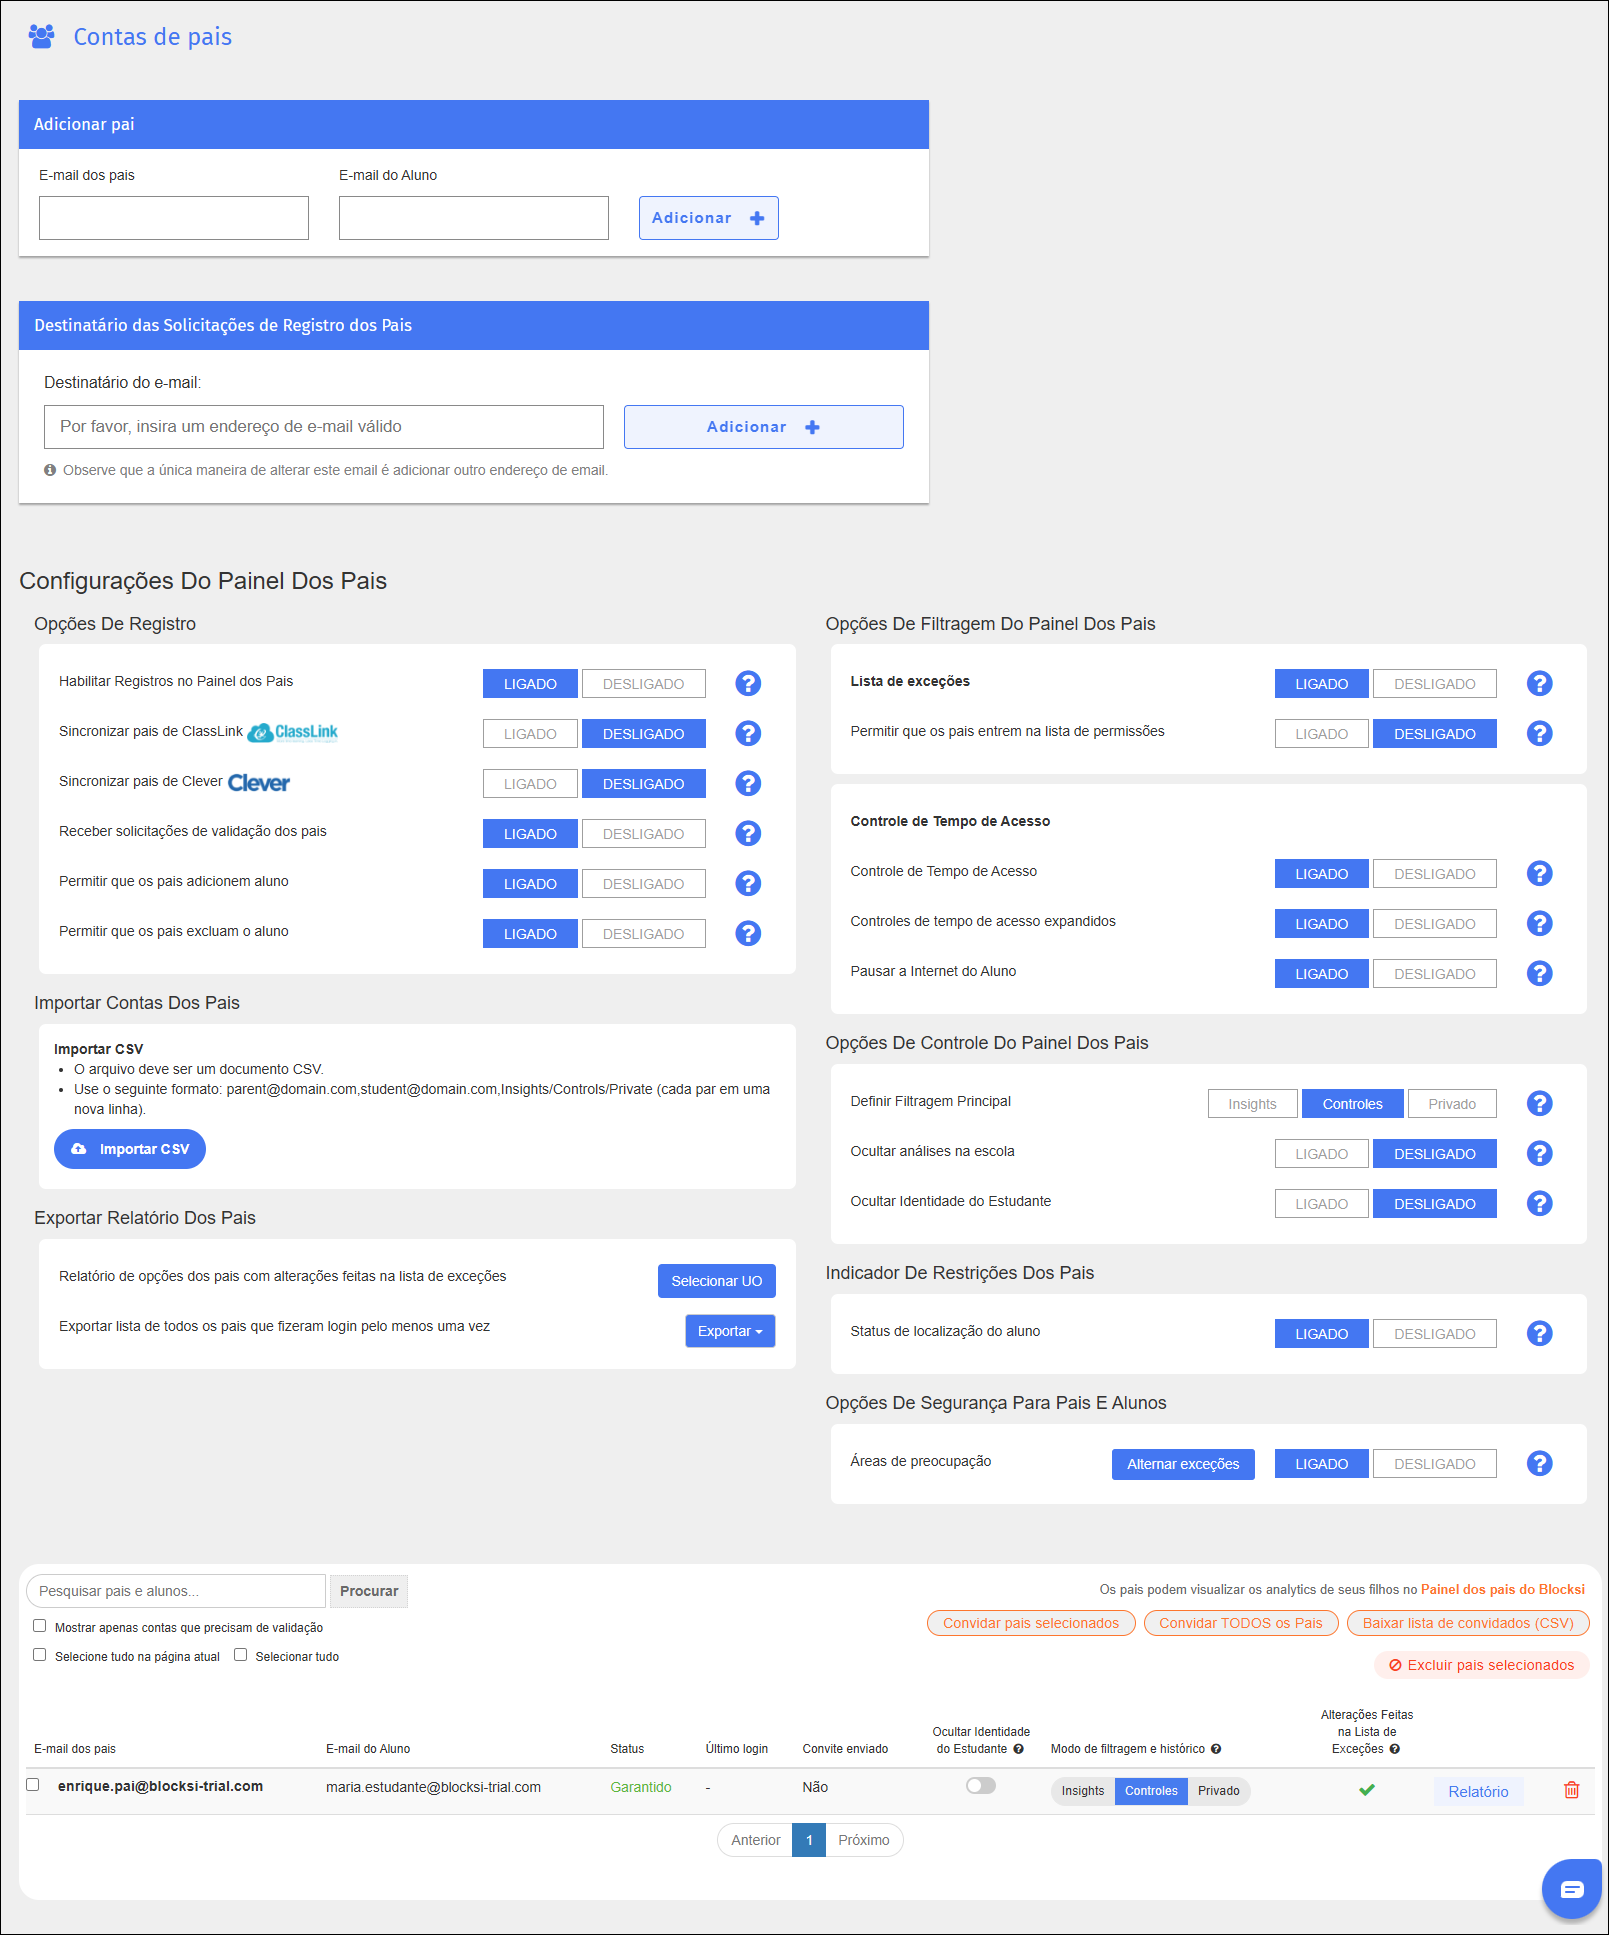Go to the Próximo page

click(x=864, y=1840)
